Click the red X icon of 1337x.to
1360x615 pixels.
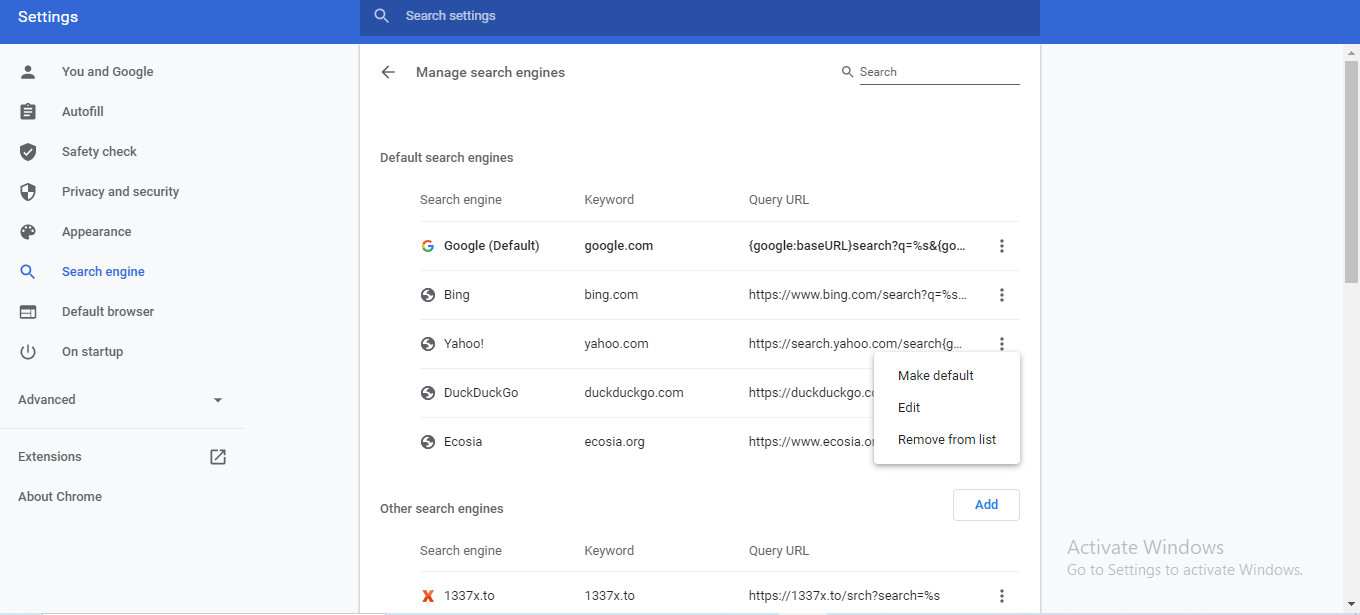coord(428,596)
